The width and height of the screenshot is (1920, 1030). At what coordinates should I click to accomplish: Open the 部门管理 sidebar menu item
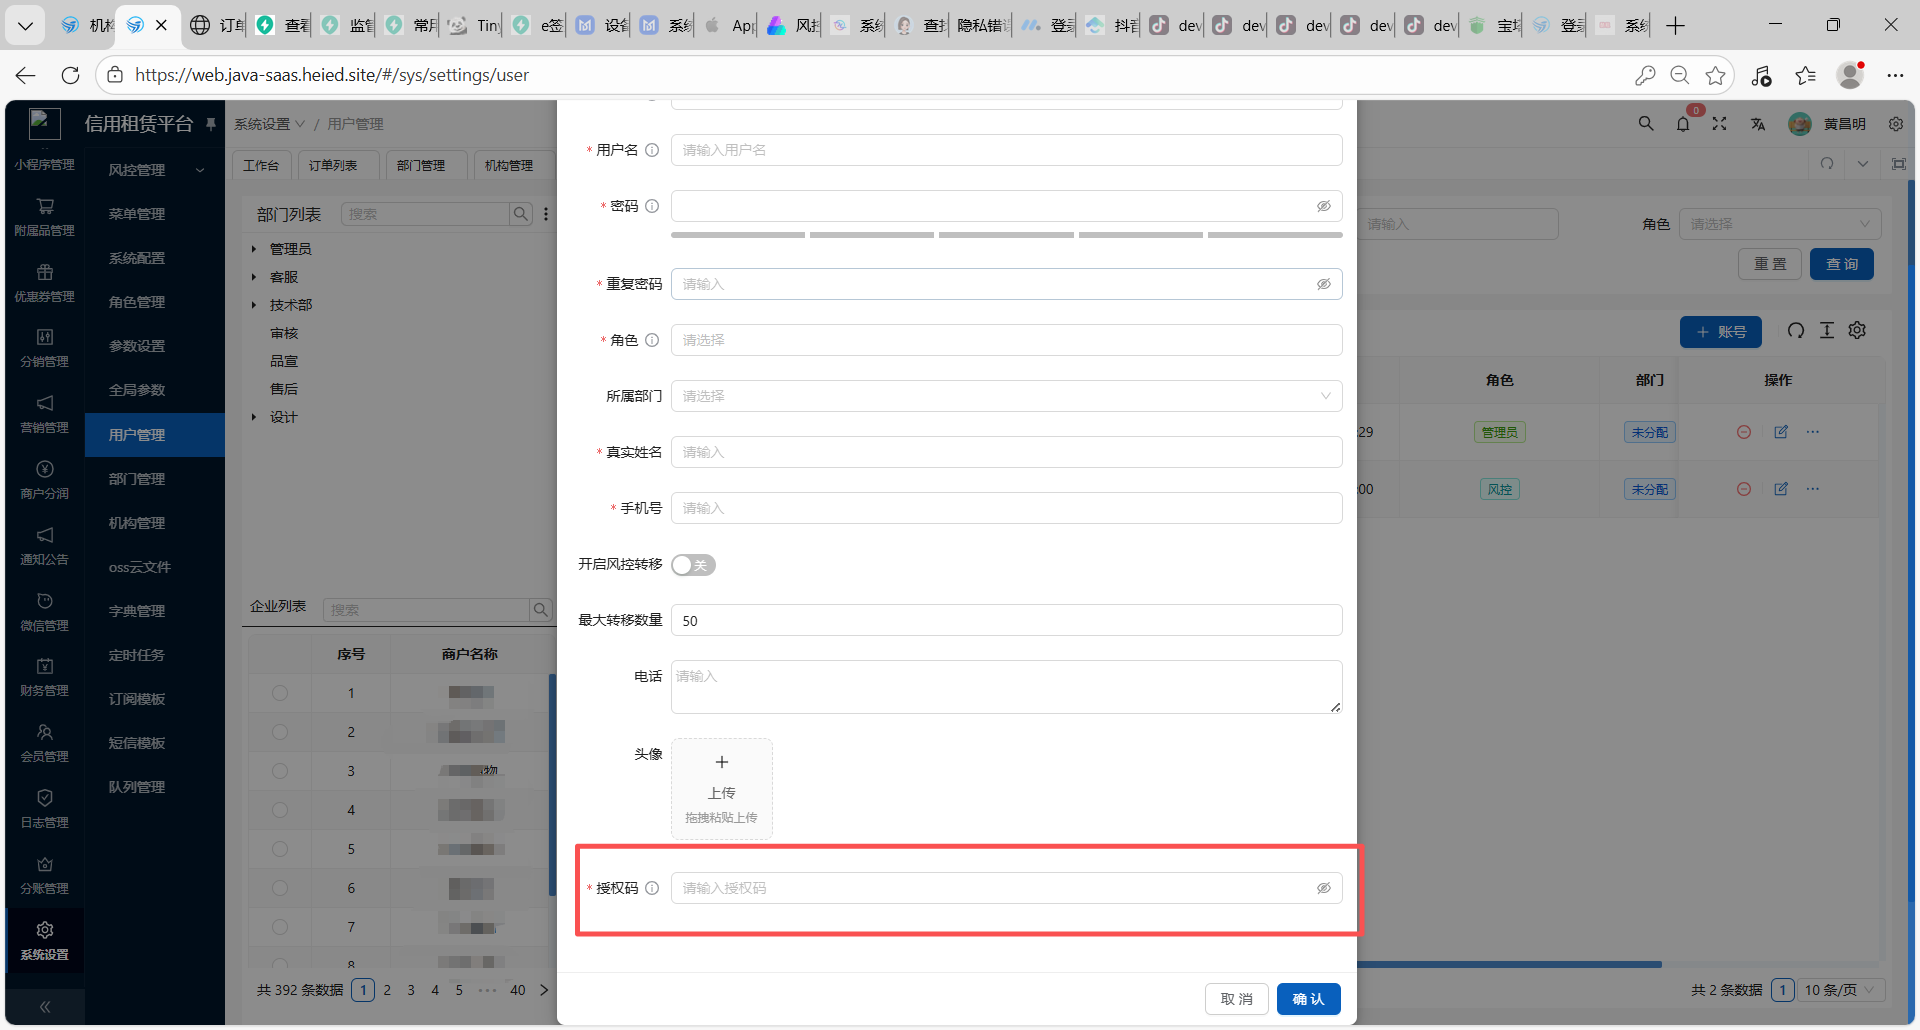[137, 479]
